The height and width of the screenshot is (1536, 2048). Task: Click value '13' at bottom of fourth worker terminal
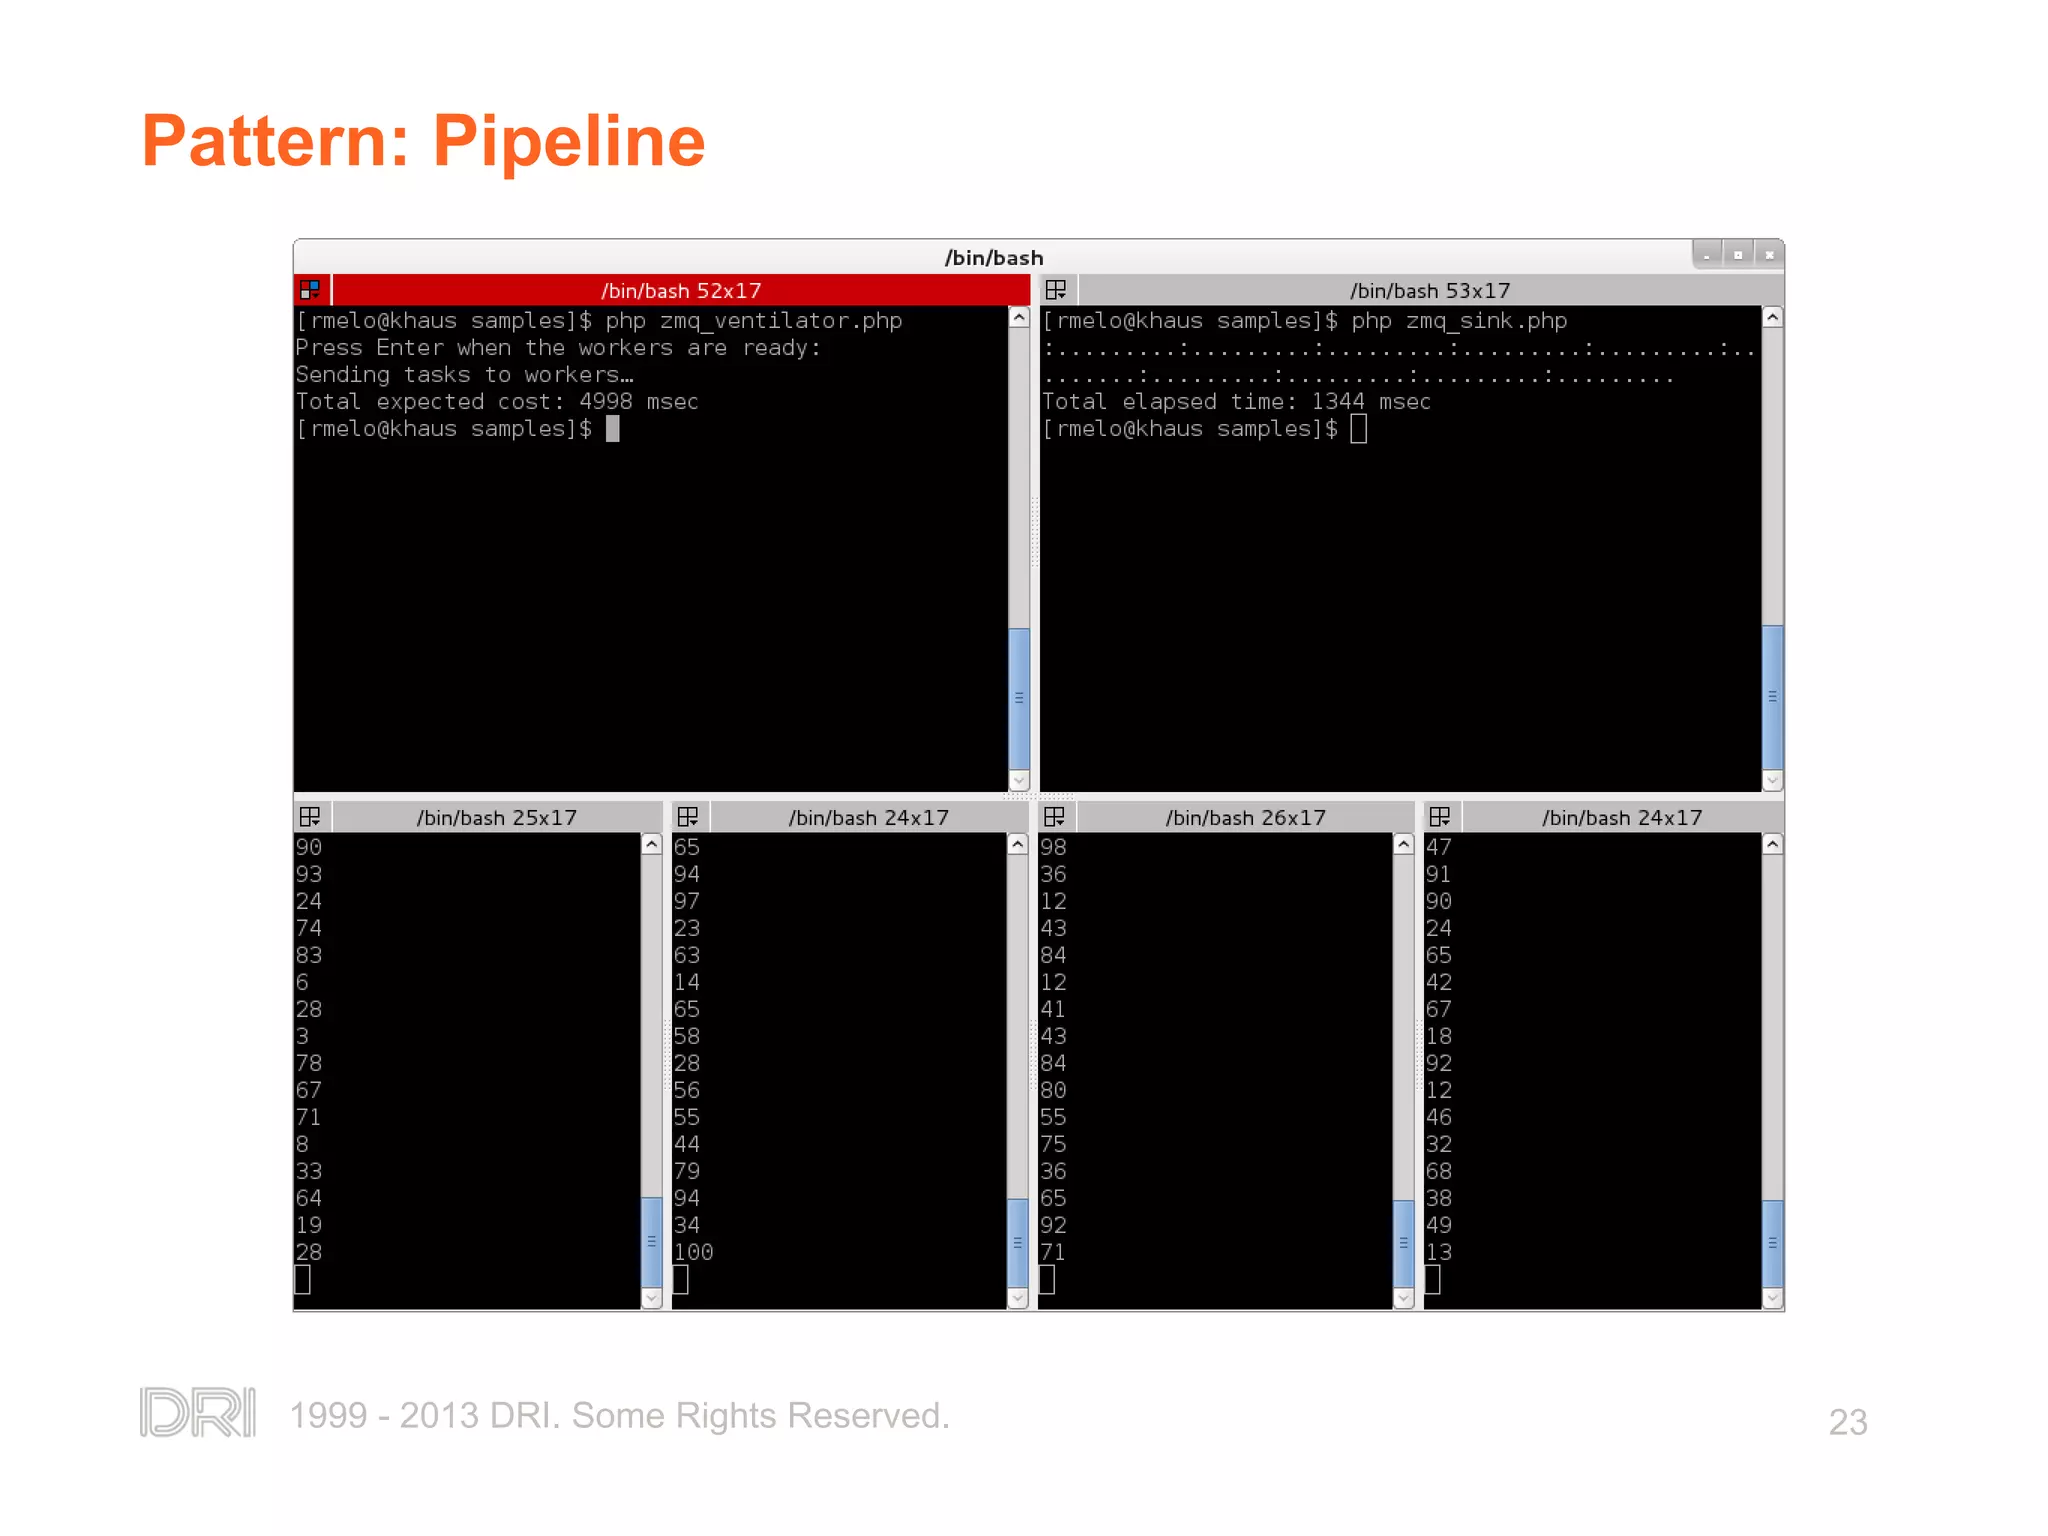click(x=1438, y=1252)
